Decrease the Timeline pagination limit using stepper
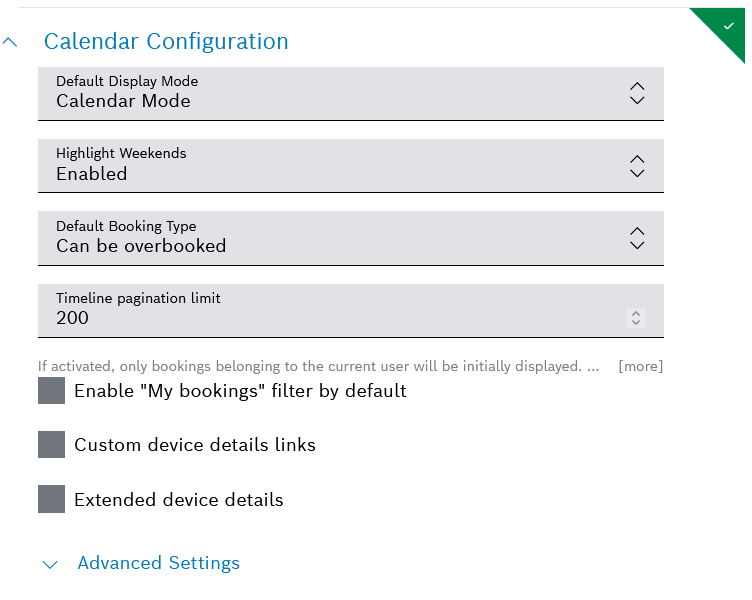 coord(635,323)
